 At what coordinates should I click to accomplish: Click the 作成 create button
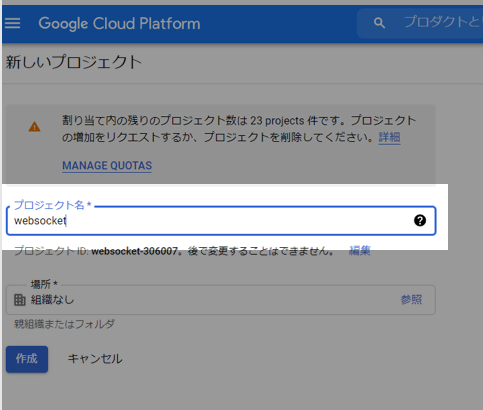coord(27,359)
